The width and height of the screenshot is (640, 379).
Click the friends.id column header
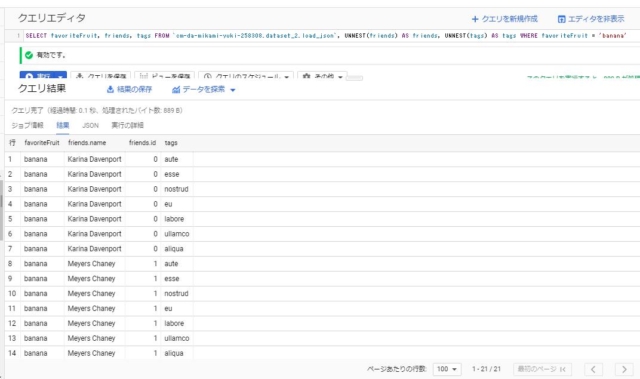[x=142, y=143]
